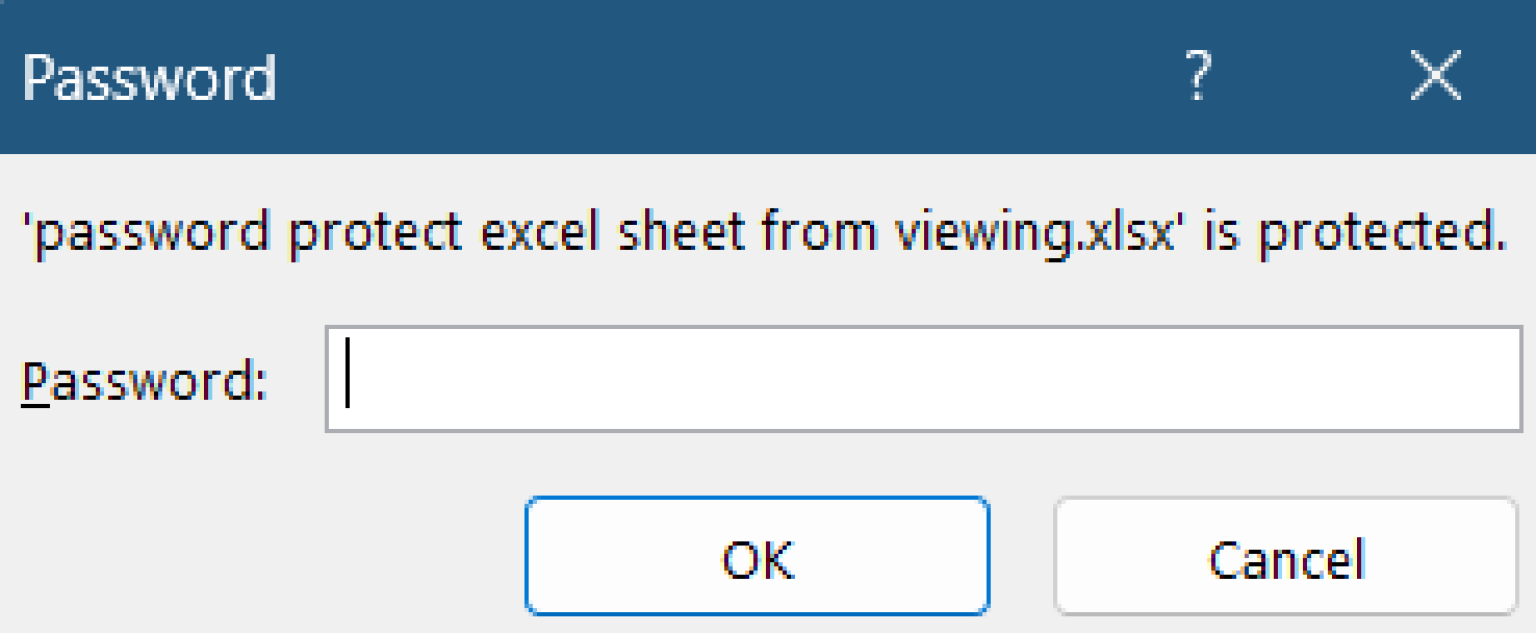Activate the highlighted default OK button

(757, 557)
